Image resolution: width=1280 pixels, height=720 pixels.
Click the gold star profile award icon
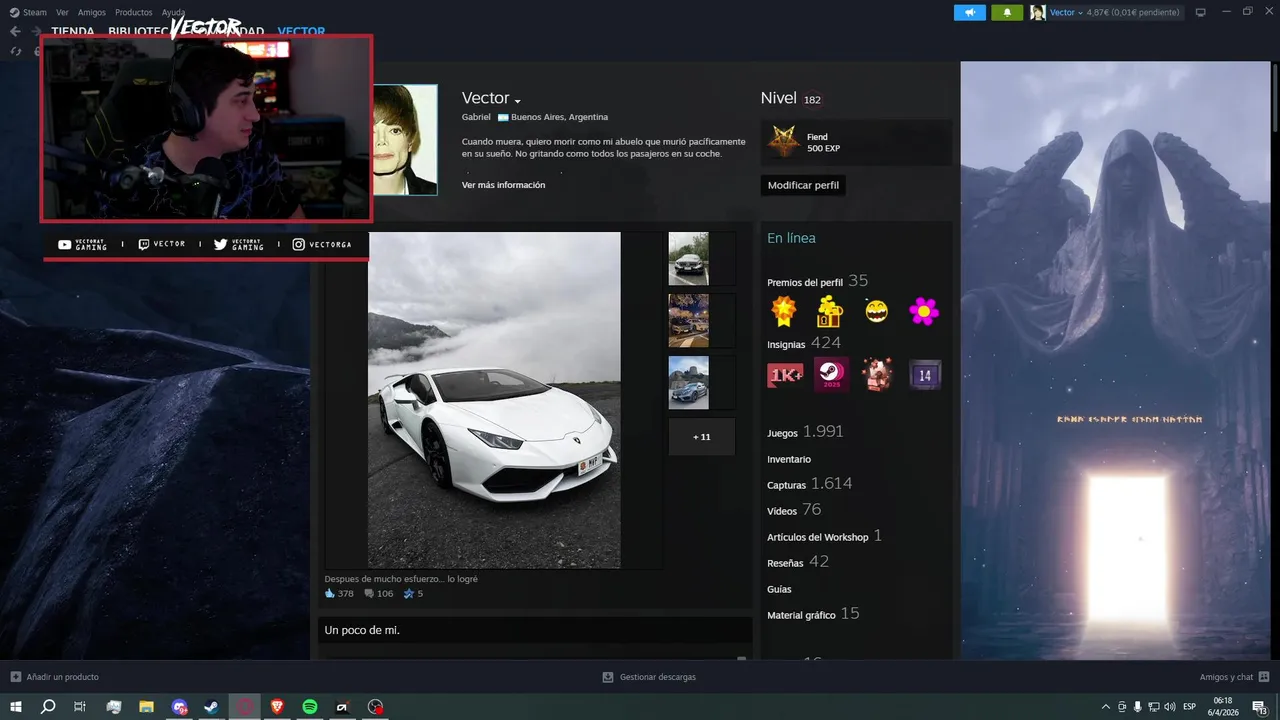pos(784,311)
